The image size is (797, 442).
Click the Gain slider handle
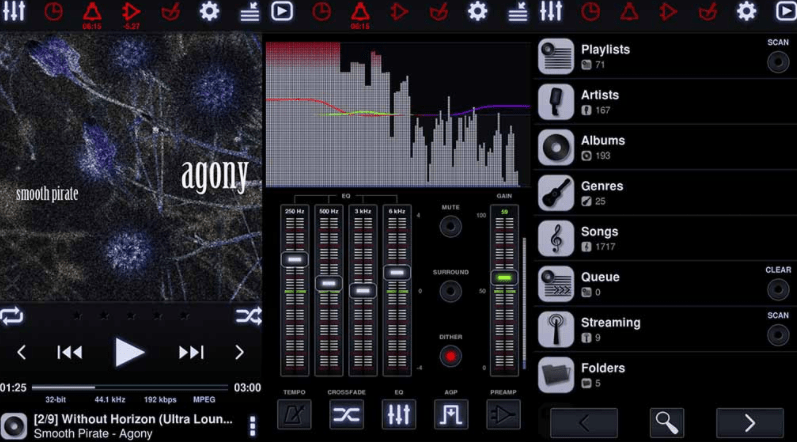point(504,278)
